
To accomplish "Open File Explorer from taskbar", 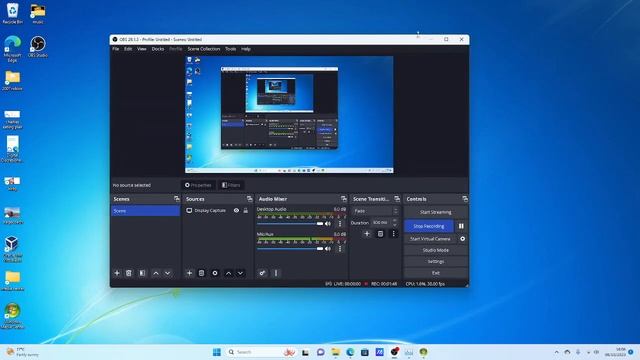I will (336, 352).
